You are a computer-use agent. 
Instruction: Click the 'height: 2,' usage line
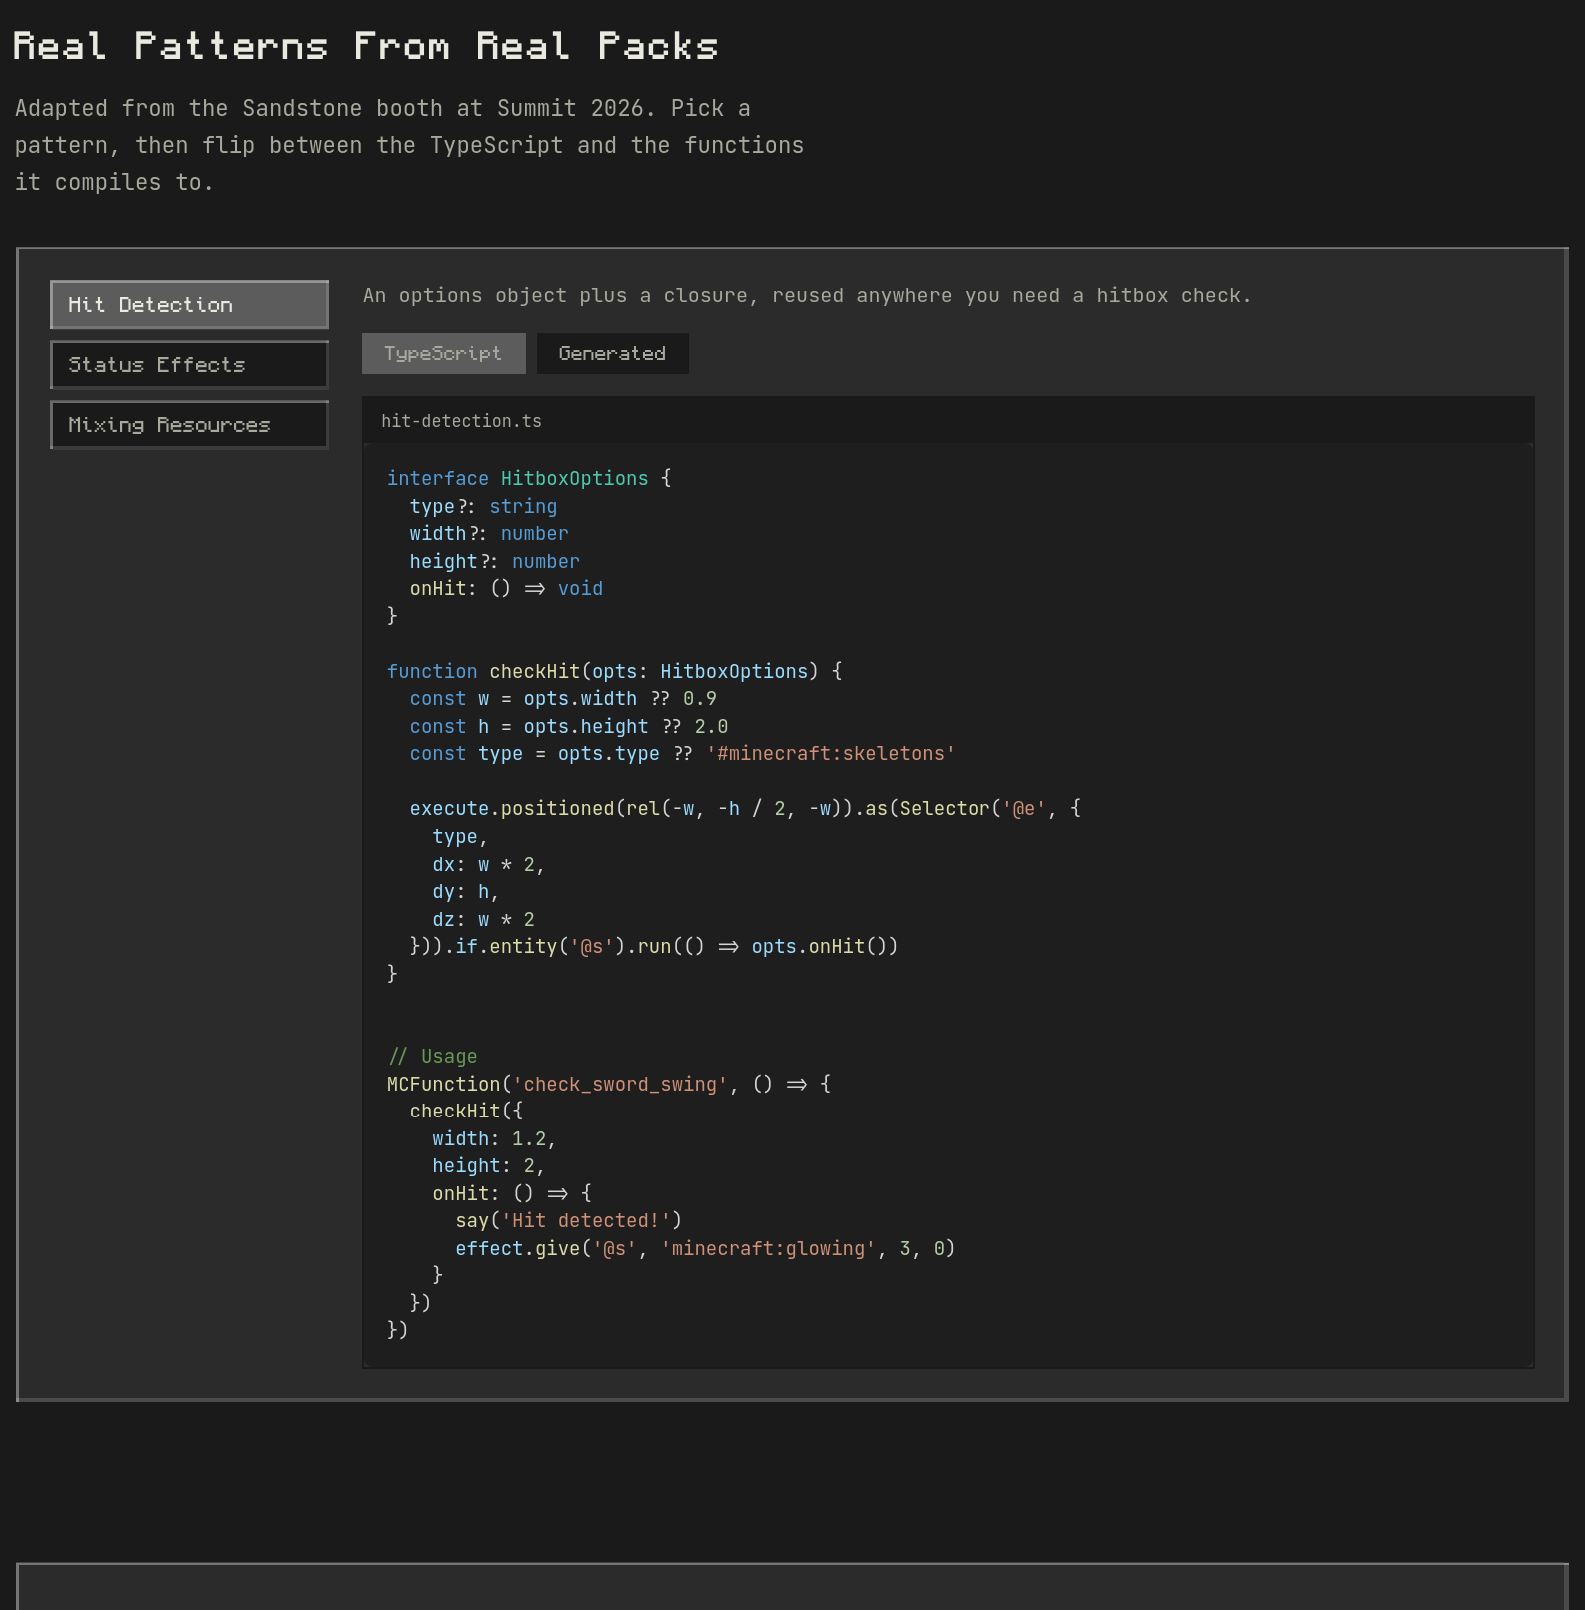[x=489, y=1166]
